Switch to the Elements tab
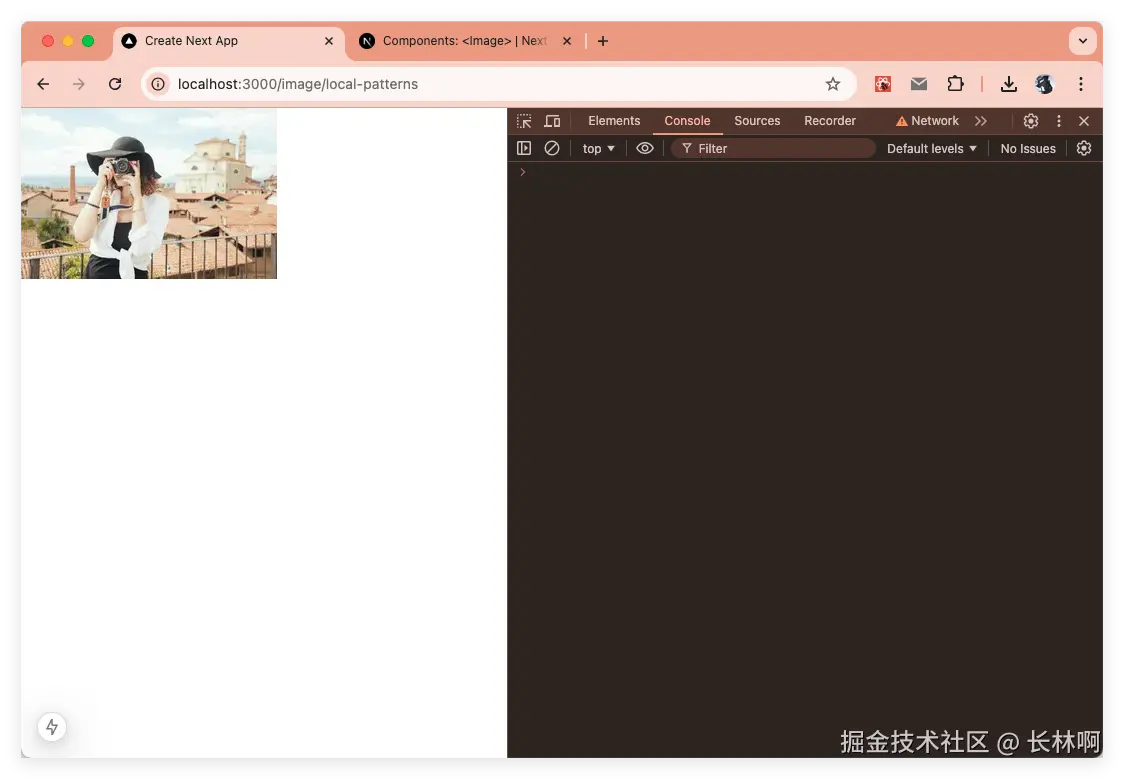 tap(614, 121)
